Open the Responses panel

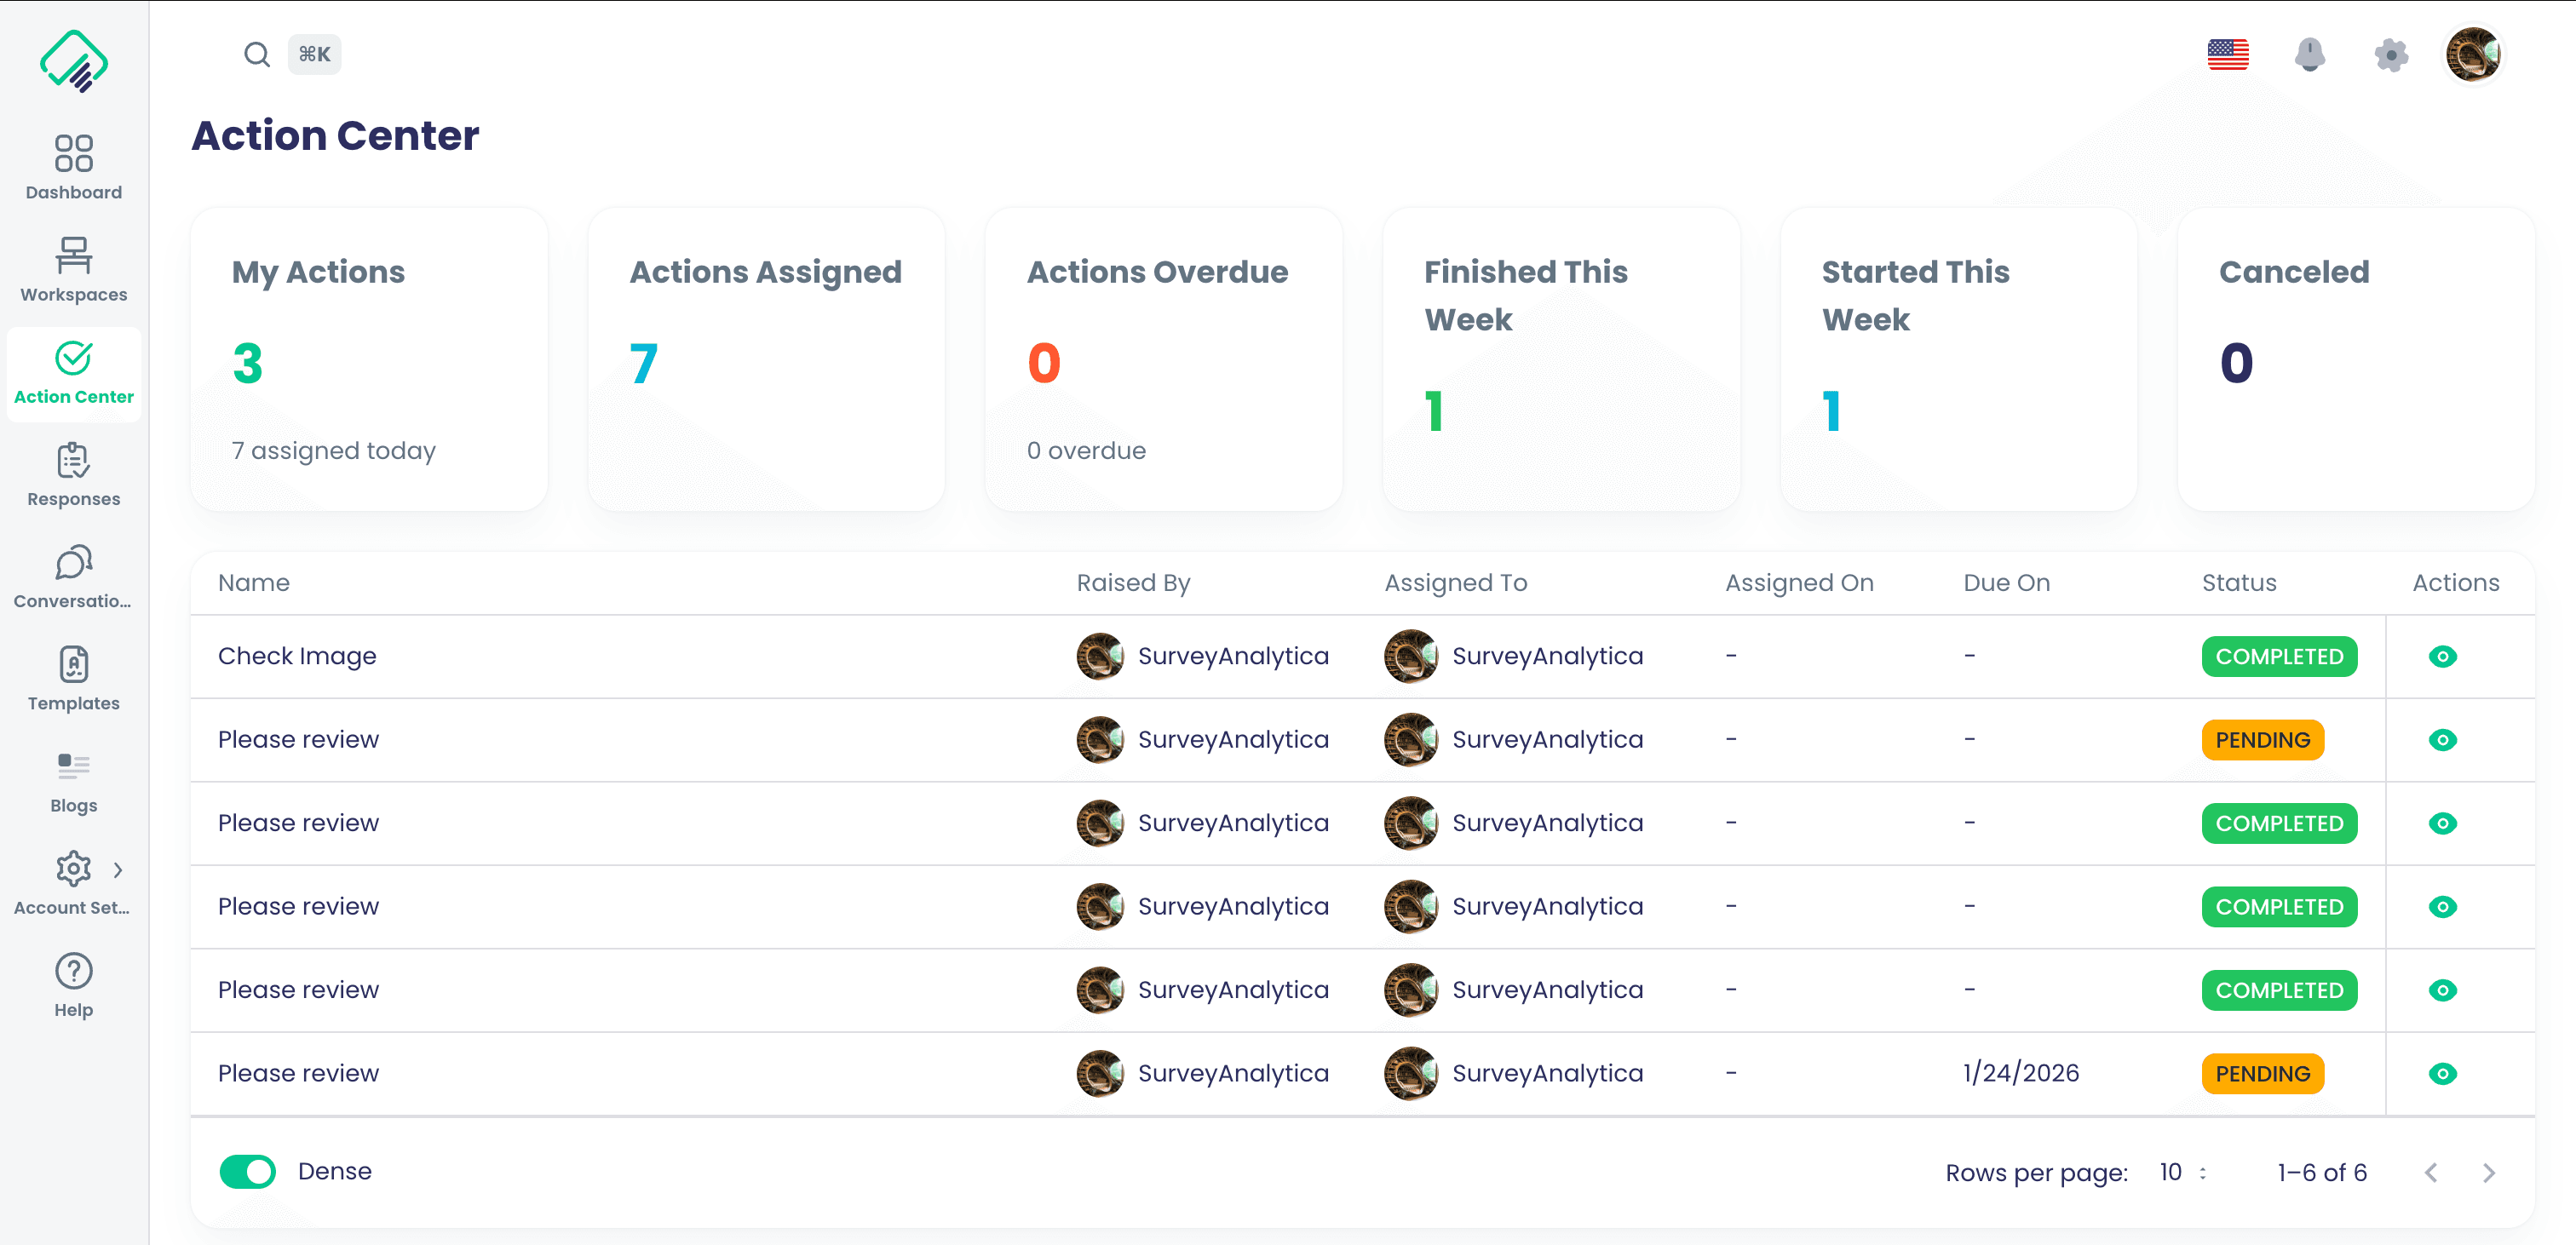coord(72,473)
